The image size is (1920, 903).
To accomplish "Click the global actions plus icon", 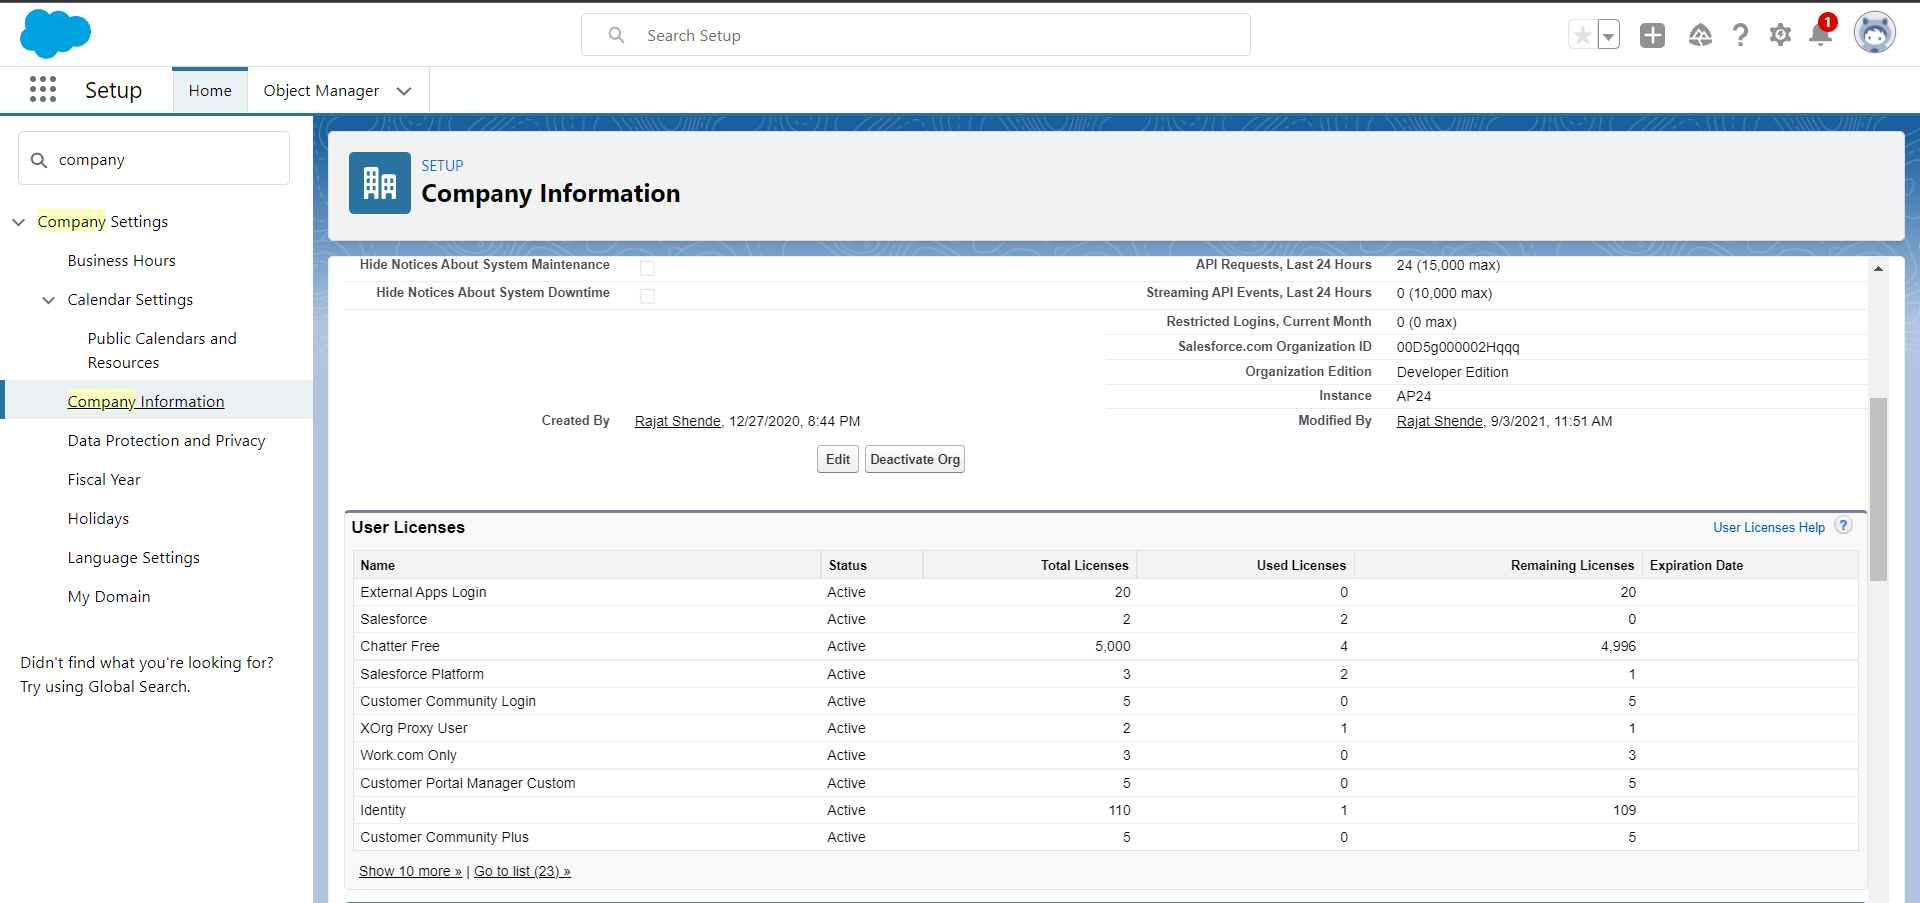I will point(1652,36).
